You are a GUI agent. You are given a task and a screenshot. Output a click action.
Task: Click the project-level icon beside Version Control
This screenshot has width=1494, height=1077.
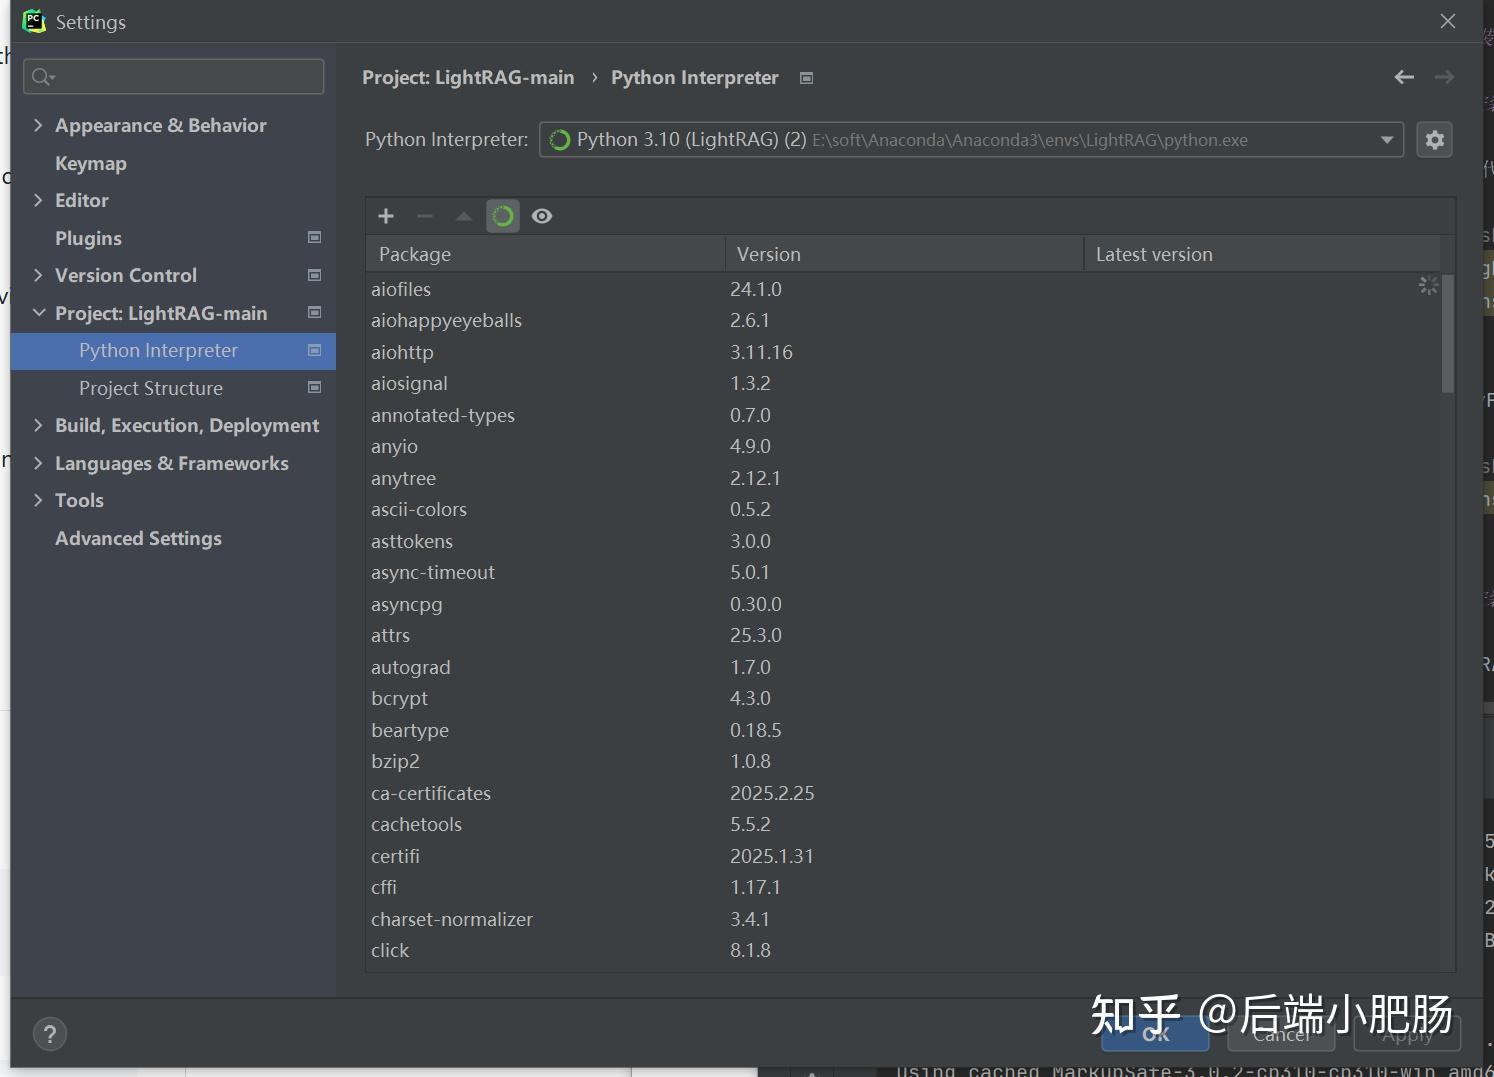(x=315, y=275)
